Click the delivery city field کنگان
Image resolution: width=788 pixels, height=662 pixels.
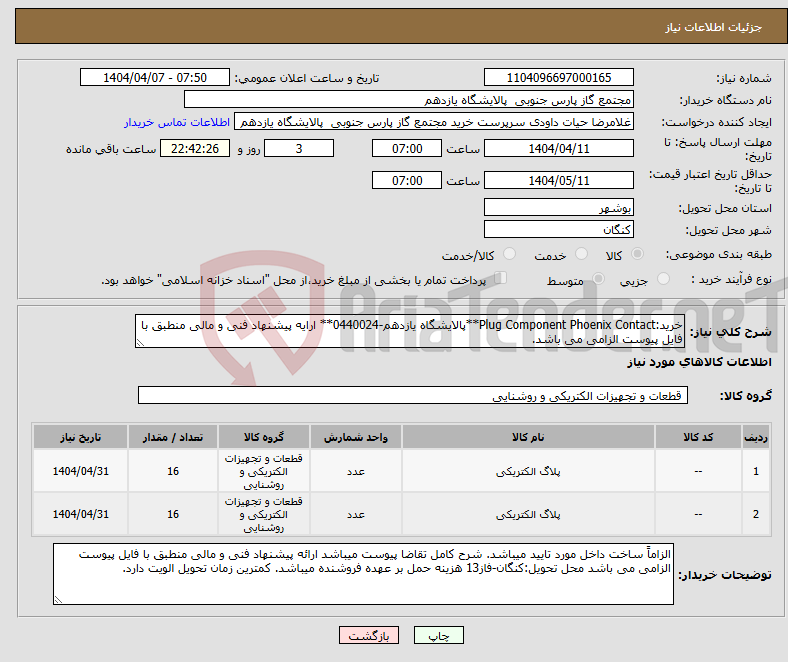pyautogui.click(x=558, y=229)
